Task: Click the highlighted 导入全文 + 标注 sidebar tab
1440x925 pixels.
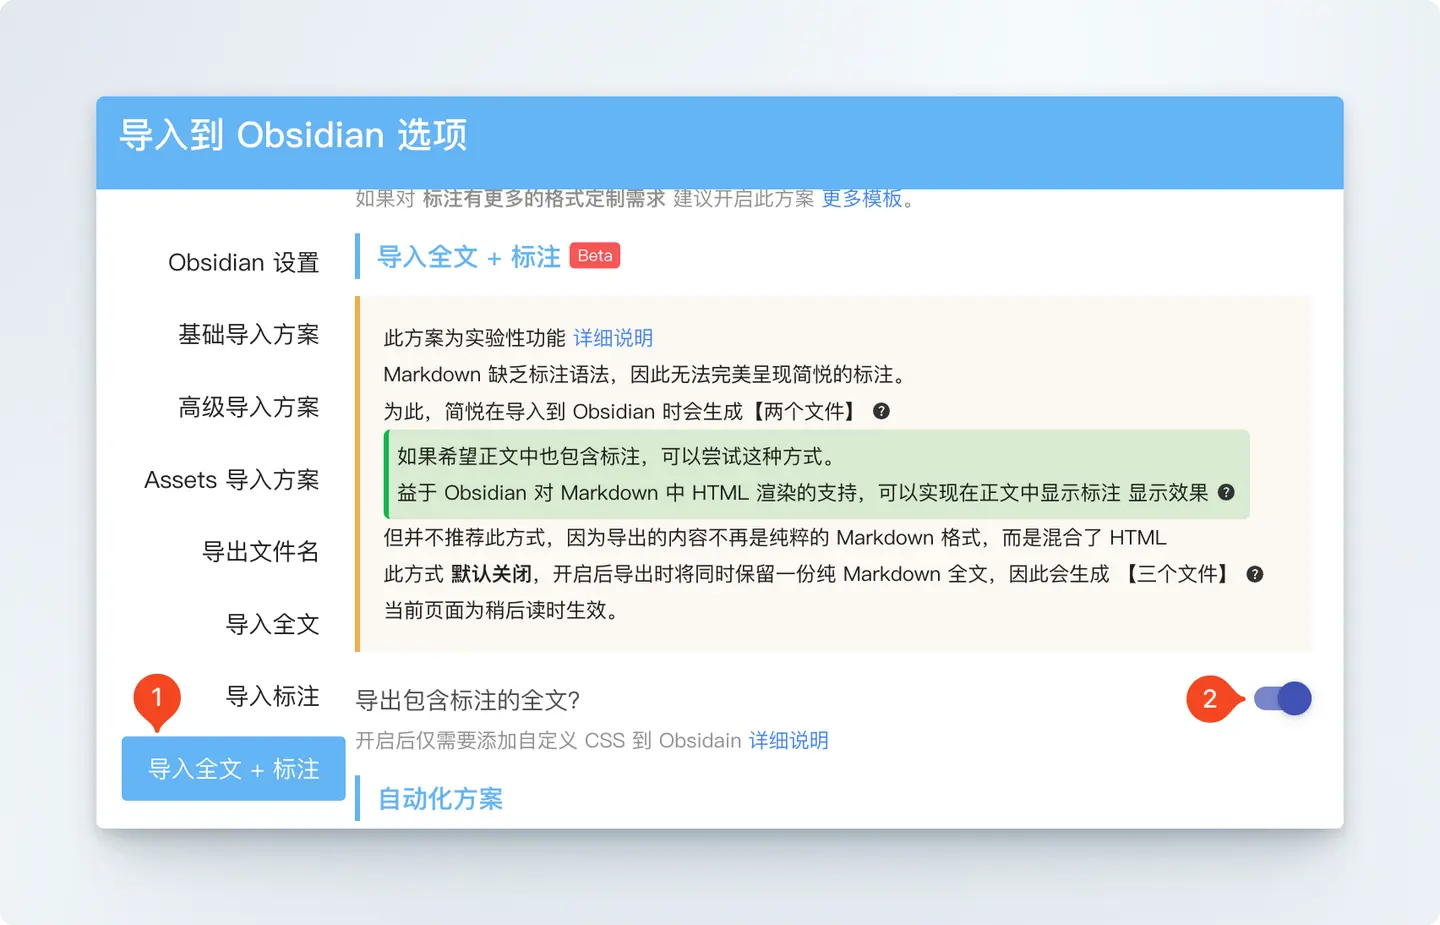Action: (x=233, y=769)
